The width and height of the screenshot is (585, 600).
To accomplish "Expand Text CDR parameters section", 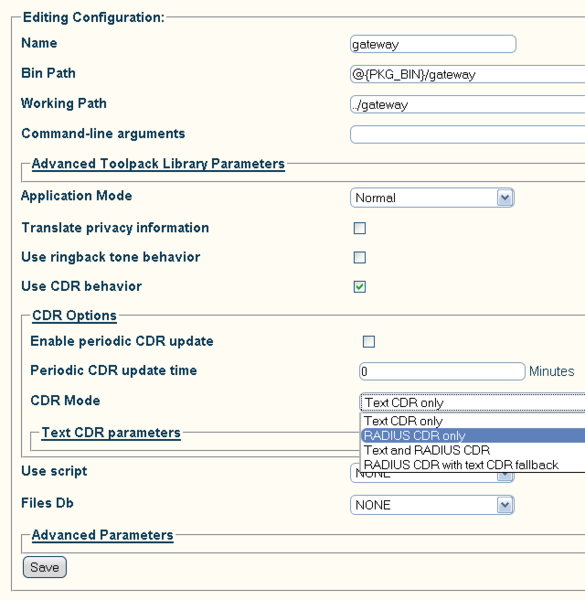I will 111,433.
